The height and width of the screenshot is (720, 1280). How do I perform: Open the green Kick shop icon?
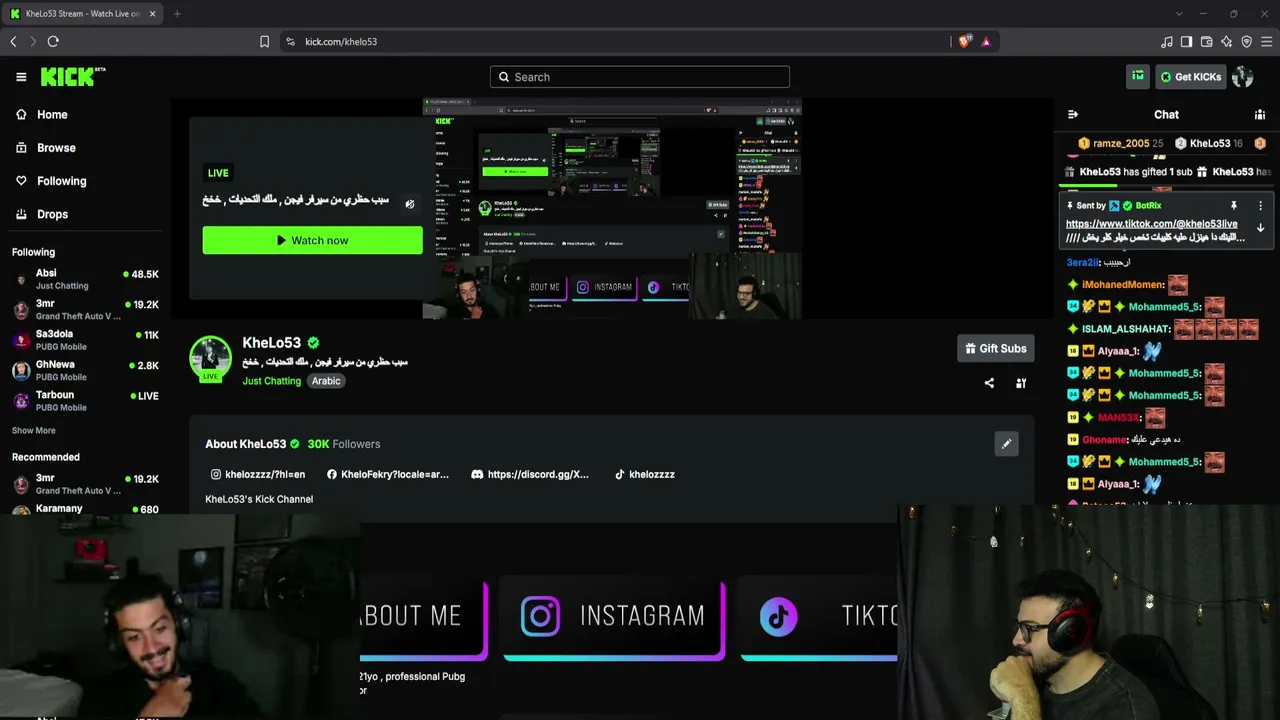[x=1138, y=77]
